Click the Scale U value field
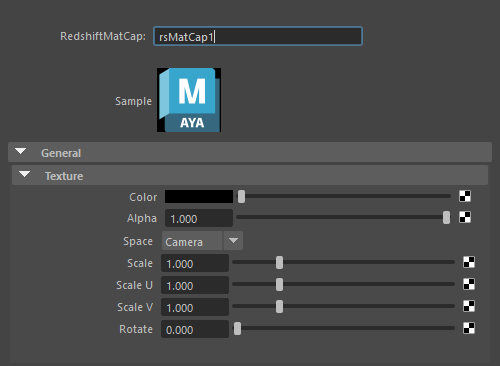This screenshot has height=366, width=500. point(195,285)
